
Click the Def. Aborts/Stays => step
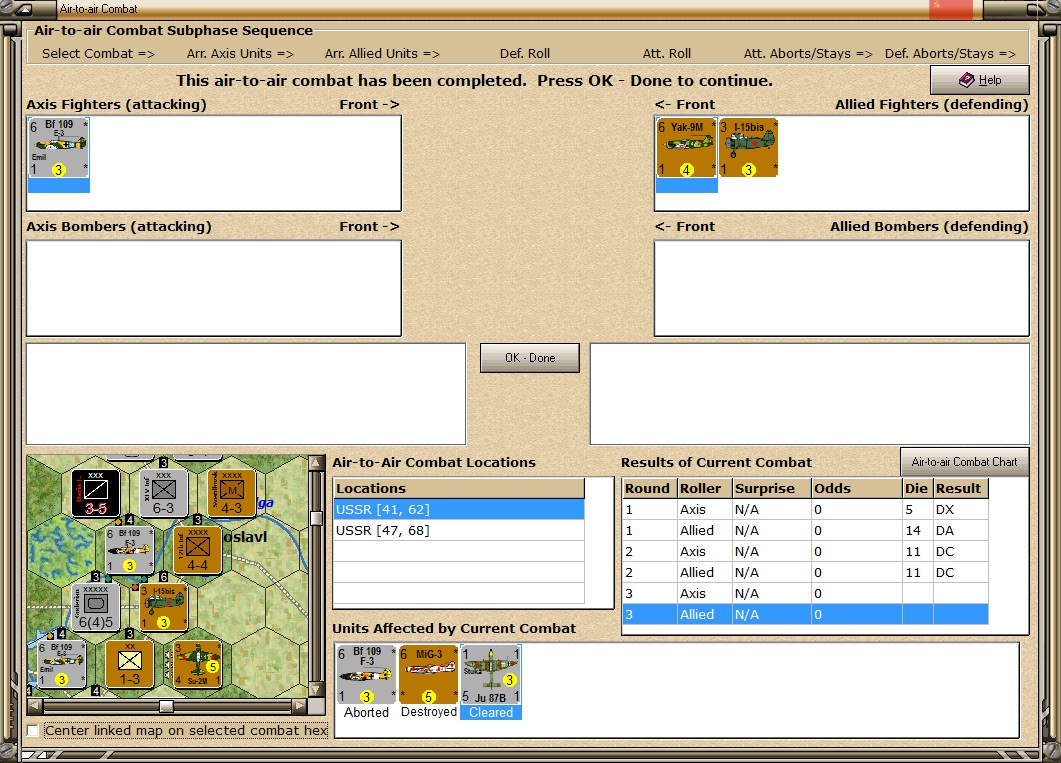[x=950, y=53]
